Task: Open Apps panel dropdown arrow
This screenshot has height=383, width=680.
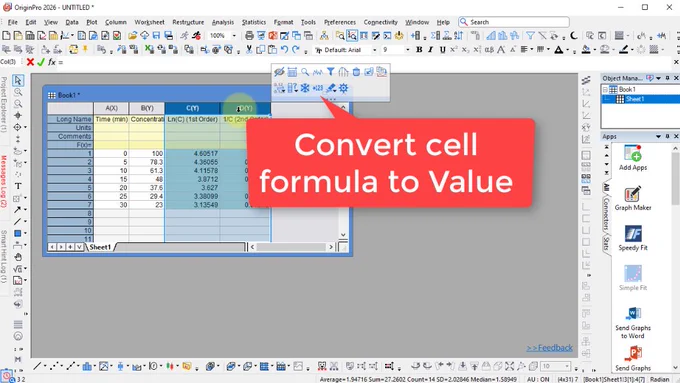Action: tap(658, 136)
